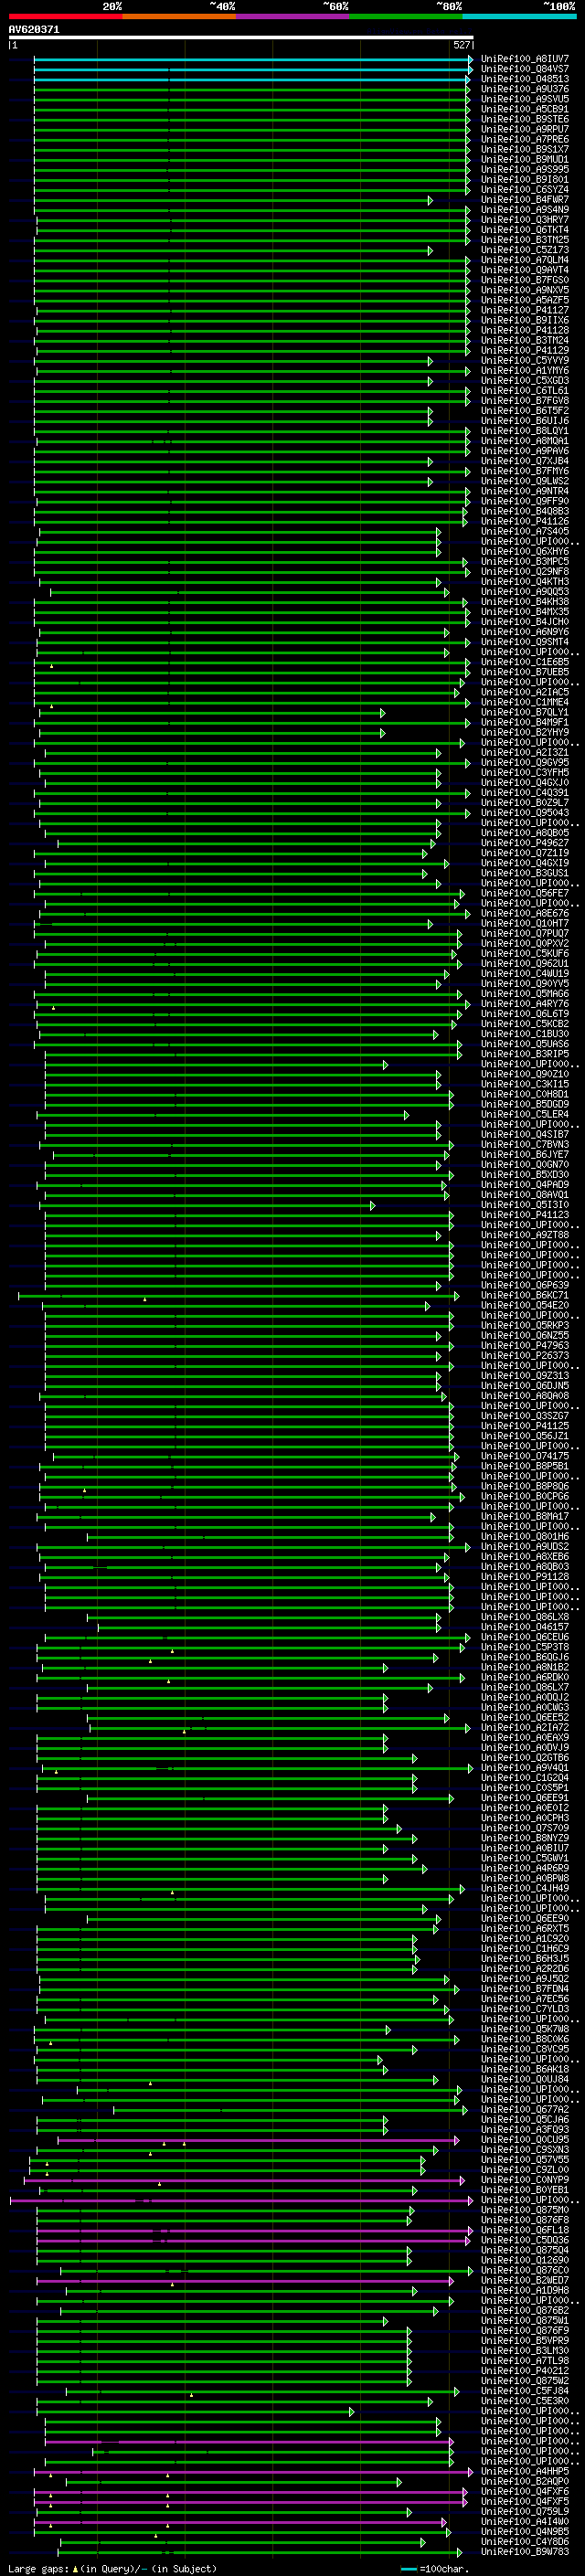
Task: Select hit label UniRef100_A1YMY6
Action: [525, 370]
